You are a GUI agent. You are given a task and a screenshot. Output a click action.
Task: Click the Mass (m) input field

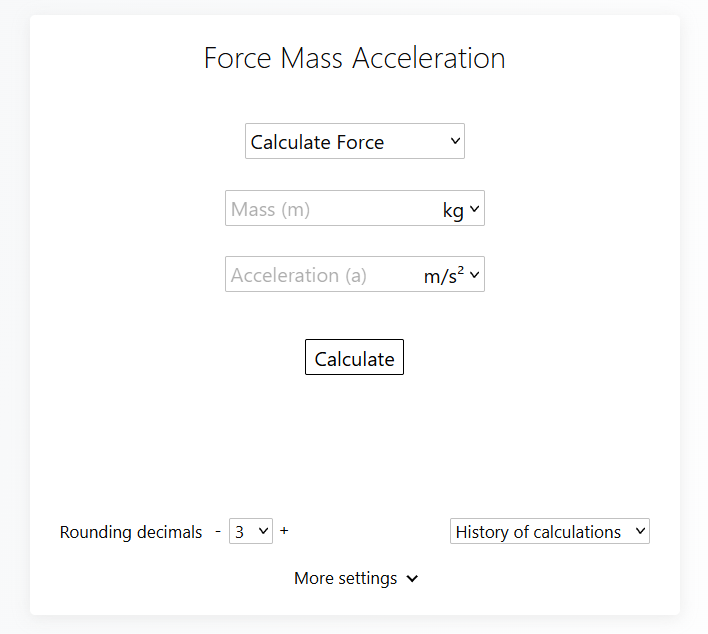[x=330, y=209]
